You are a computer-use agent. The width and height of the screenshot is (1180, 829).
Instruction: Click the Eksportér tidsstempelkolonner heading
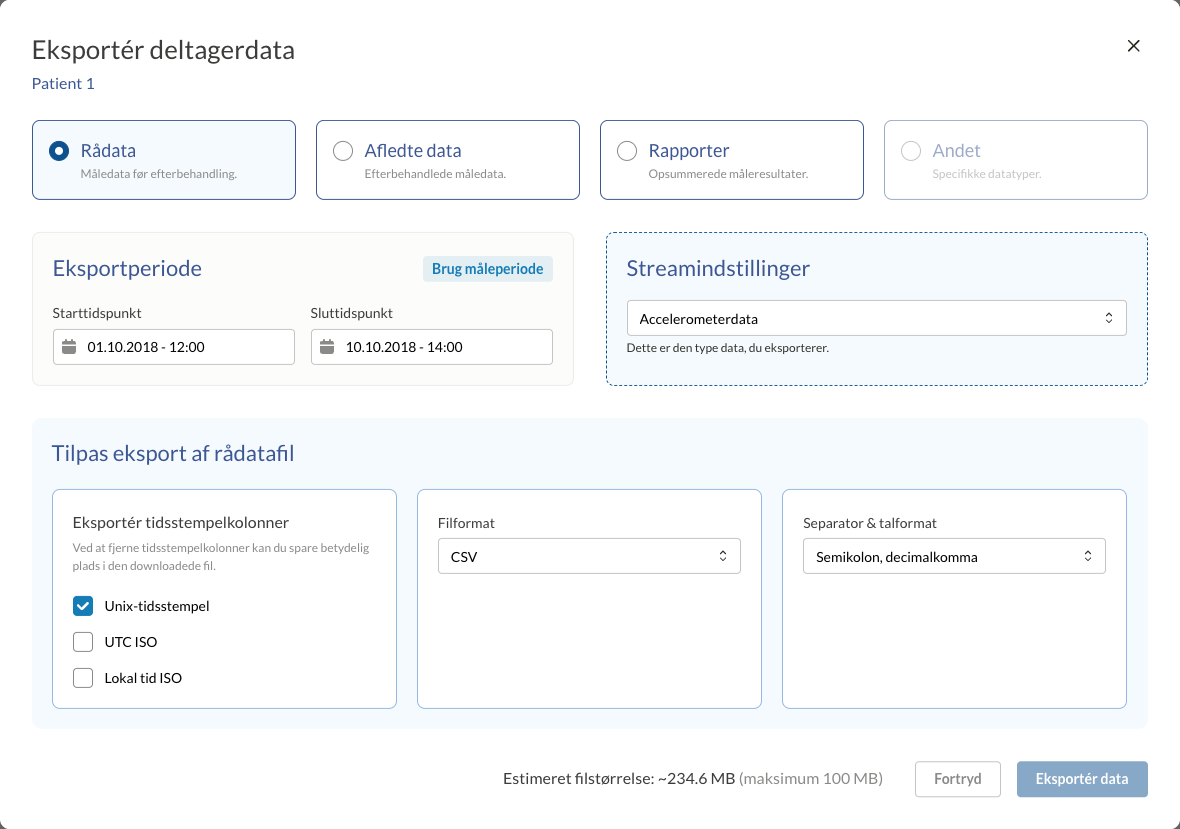pyautogui.click(x=181, y=522)
